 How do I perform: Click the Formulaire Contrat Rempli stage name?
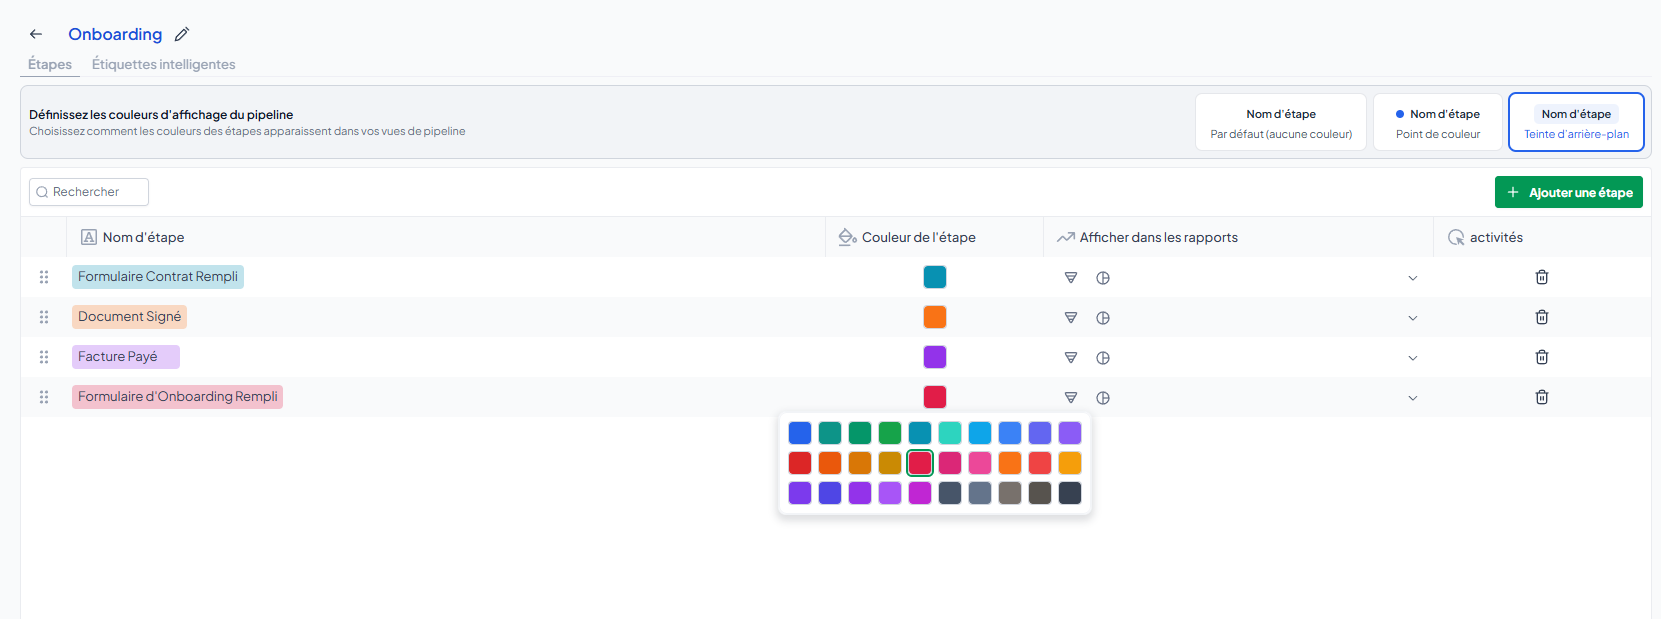(x=158, y=277)
